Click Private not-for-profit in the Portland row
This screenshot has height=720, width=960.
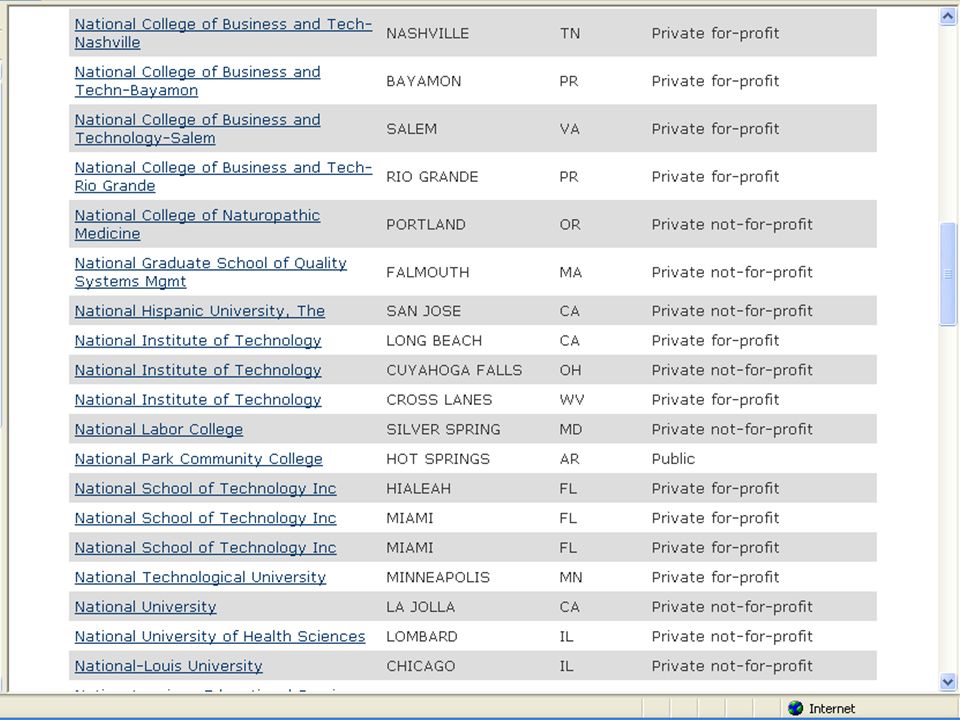[732, 224]
